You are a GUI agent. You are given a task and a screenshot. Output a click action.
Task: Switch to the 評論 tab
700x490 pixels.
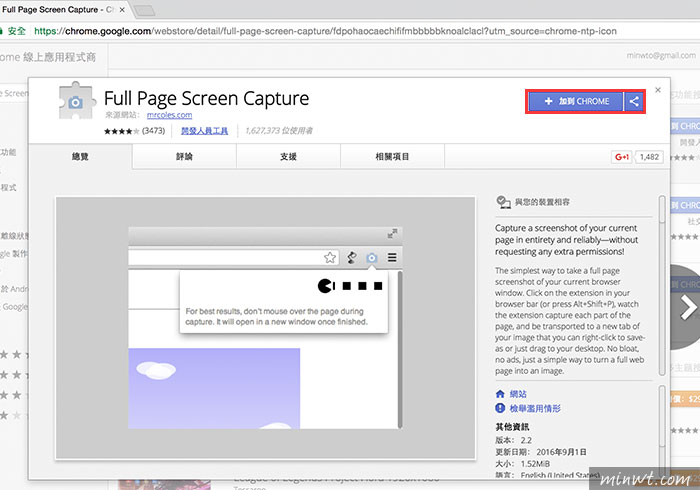tap(184, 157)
